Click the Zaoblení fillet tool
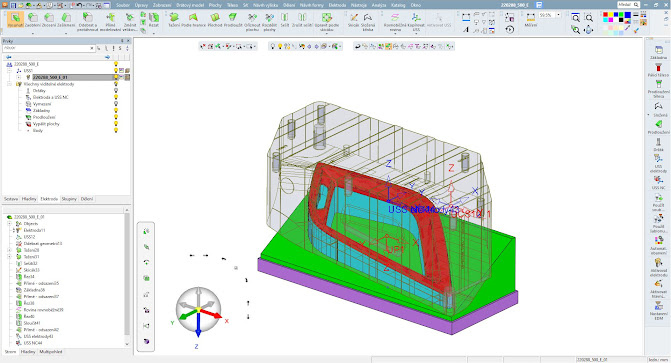The width and height of the screenshot is (671, 363). point(32,20)
